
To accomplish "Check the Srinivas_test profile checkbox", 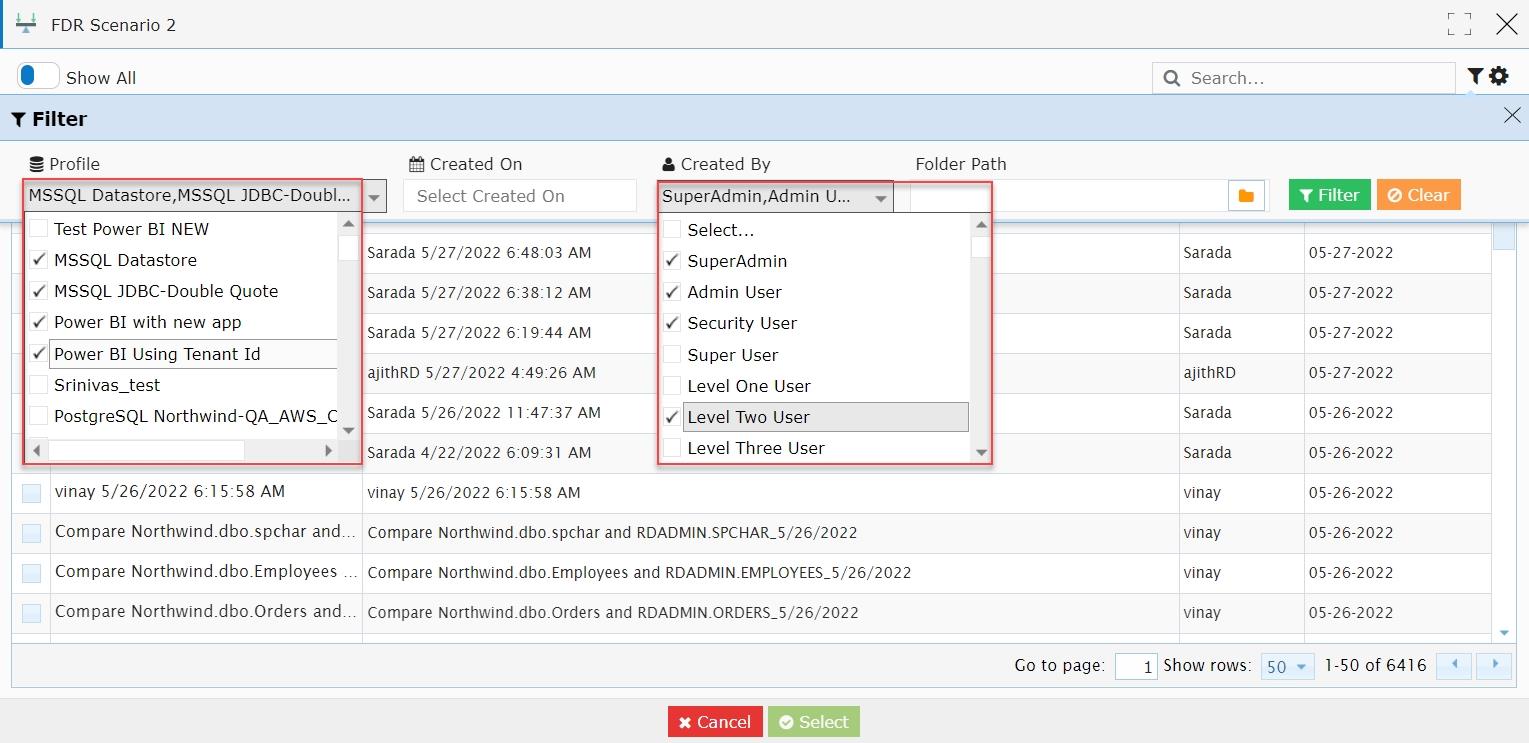I will pyautogui.click(x=38, y=385).
